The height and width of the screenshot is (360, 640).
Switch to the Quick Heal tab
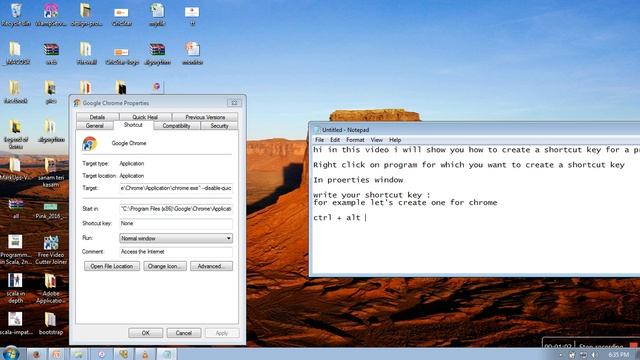click(145, 117)
